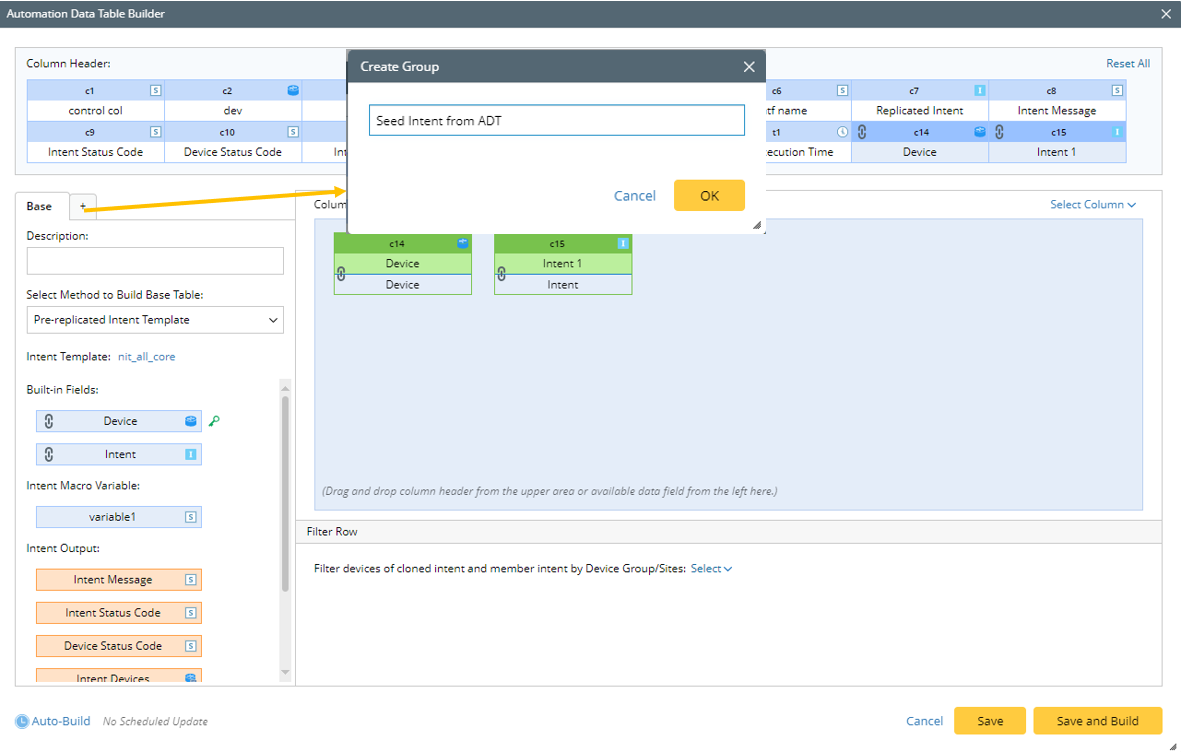Add a new table tab with plus
This screenshot has height=756, width=1181.
(84, 206)
